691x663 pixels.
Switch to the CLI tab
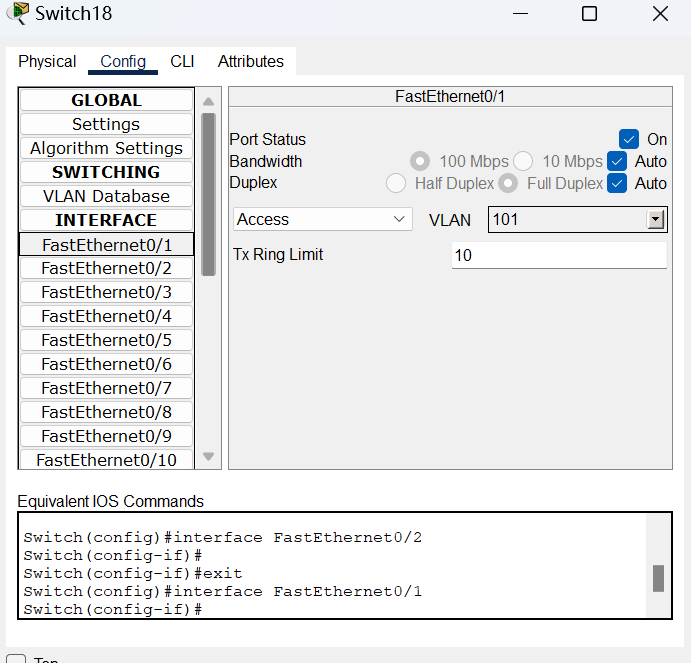coord(182,61)
